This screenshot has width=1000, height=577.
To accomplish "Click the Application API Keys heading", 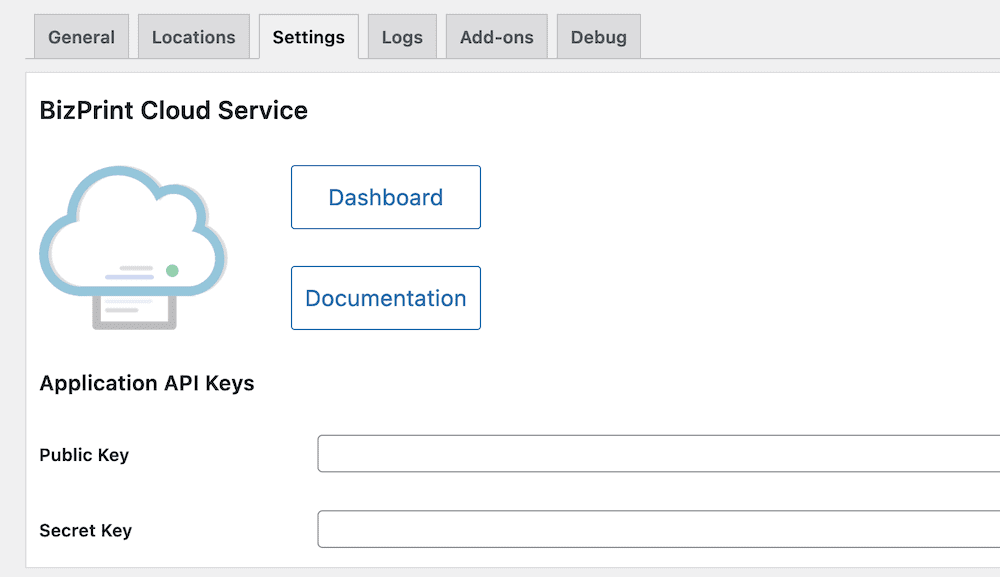I will [x=147, y=383].
